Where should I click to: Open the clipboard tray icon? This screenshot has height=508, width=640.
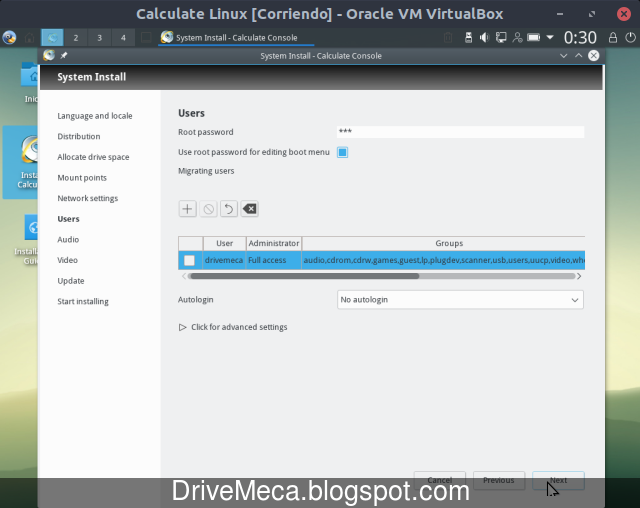[x=448, y=38]
